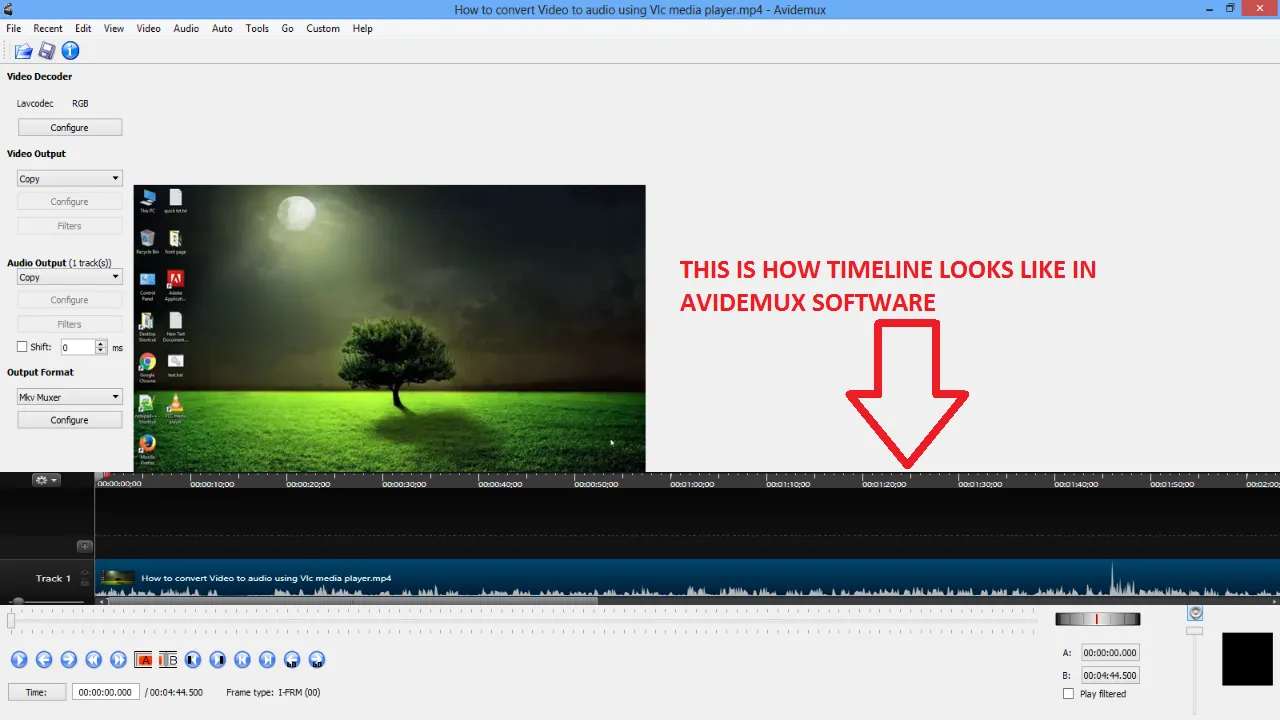Configure the Output Format muxer
Image resolution: width=1280 pixels, height=720 pixels.
[x=70, y=420]
